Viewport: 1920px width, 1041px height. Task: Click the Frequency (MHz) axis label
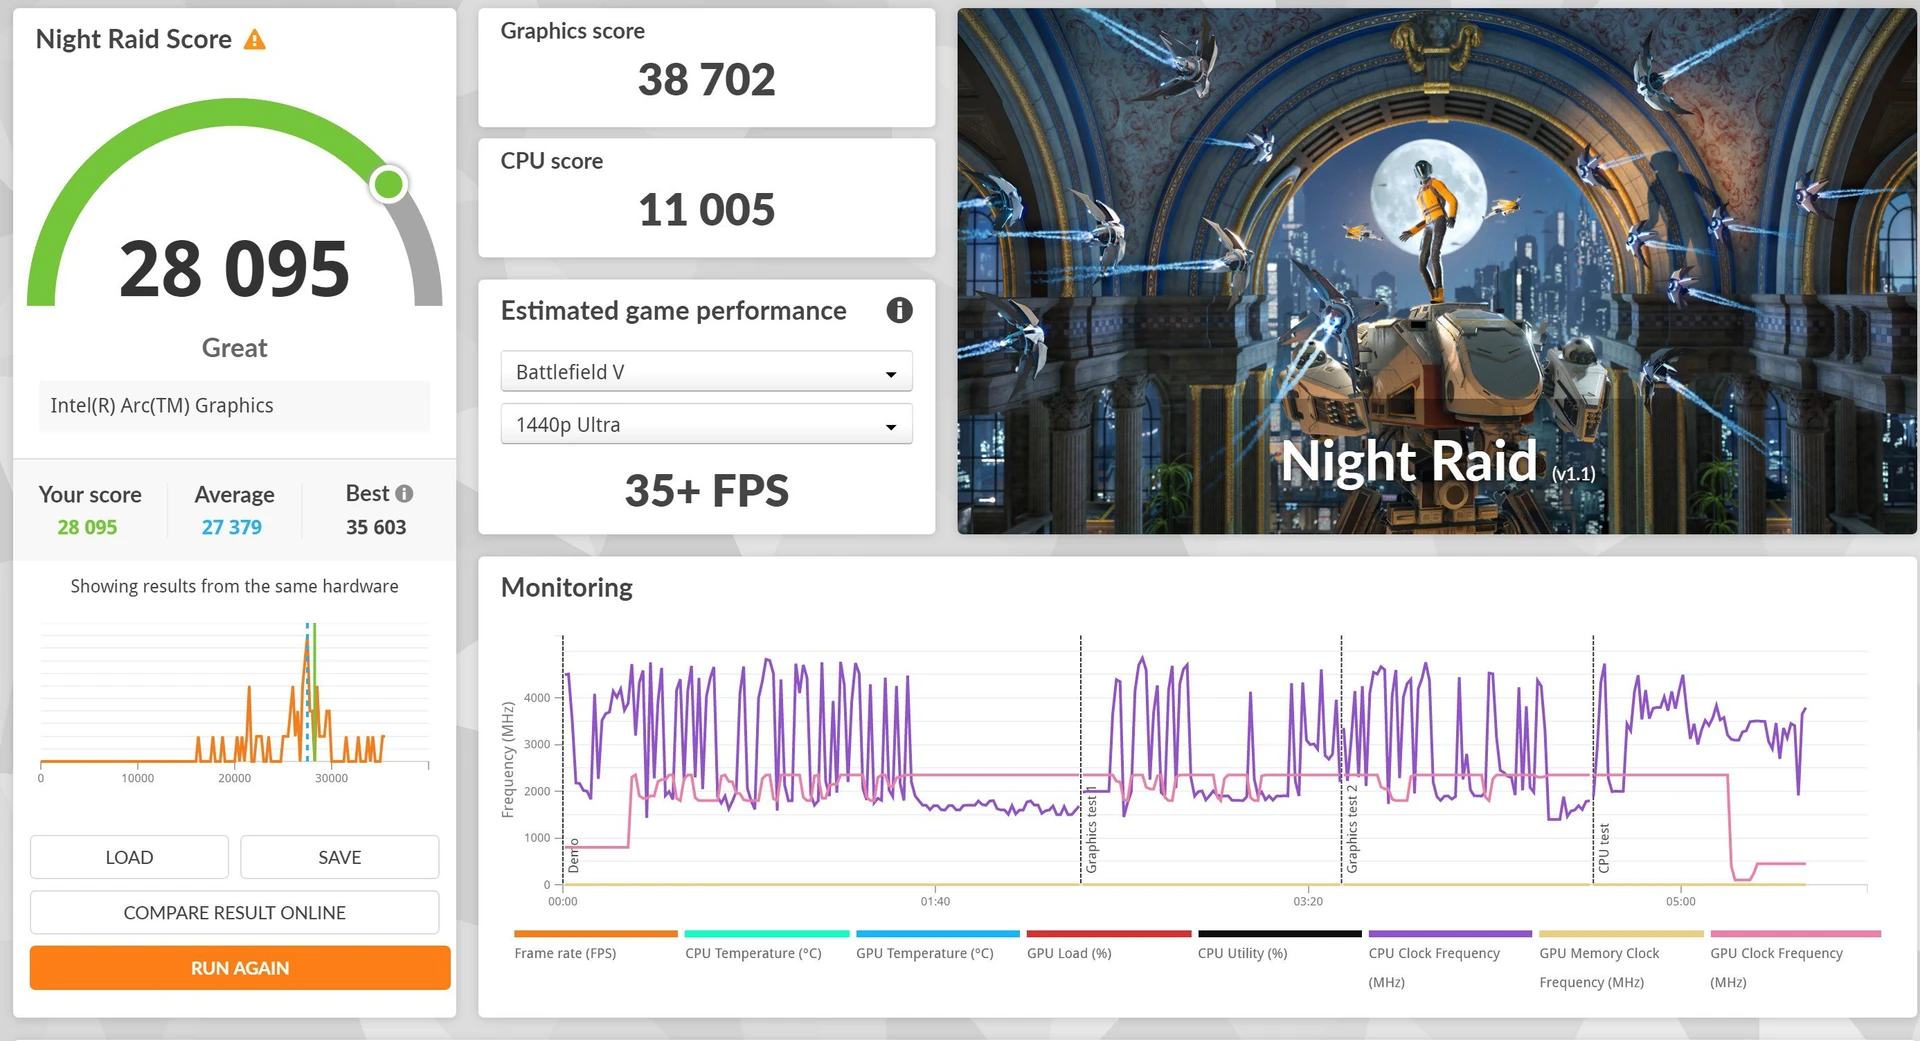(508, 760)
